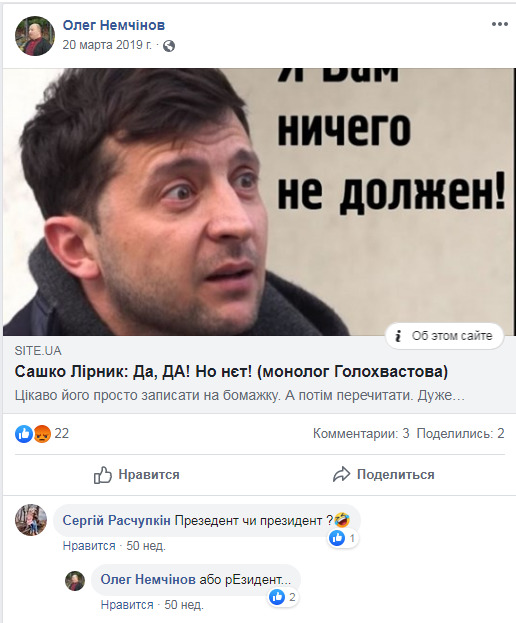The image size is (516, 623).
Task: Expand the Комментарии: 3 list
Action: click(x=361, y=433)
